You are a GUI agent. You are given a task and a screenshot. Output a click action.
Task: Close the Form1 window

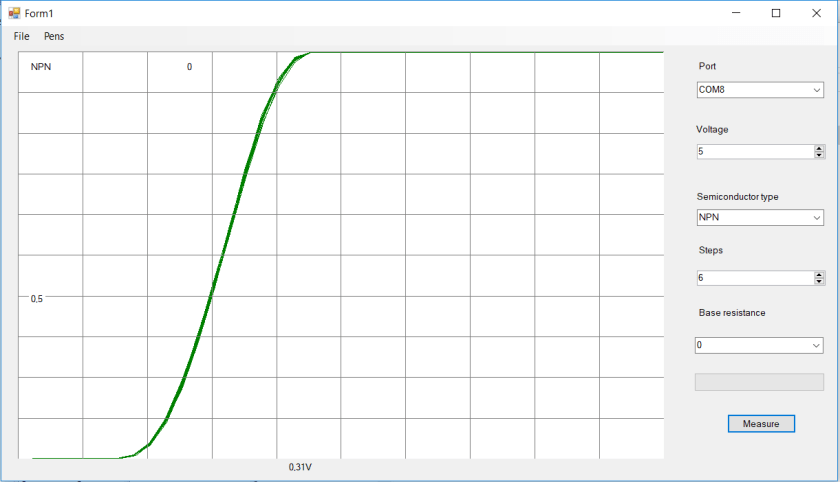(x=815, y=13)
